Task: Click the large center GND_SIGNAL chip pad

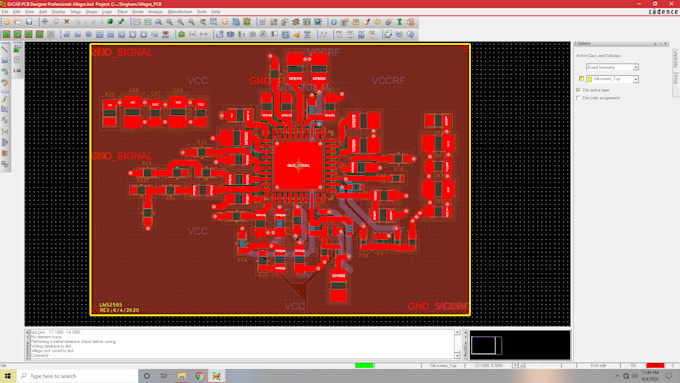Action: (298, 165)
